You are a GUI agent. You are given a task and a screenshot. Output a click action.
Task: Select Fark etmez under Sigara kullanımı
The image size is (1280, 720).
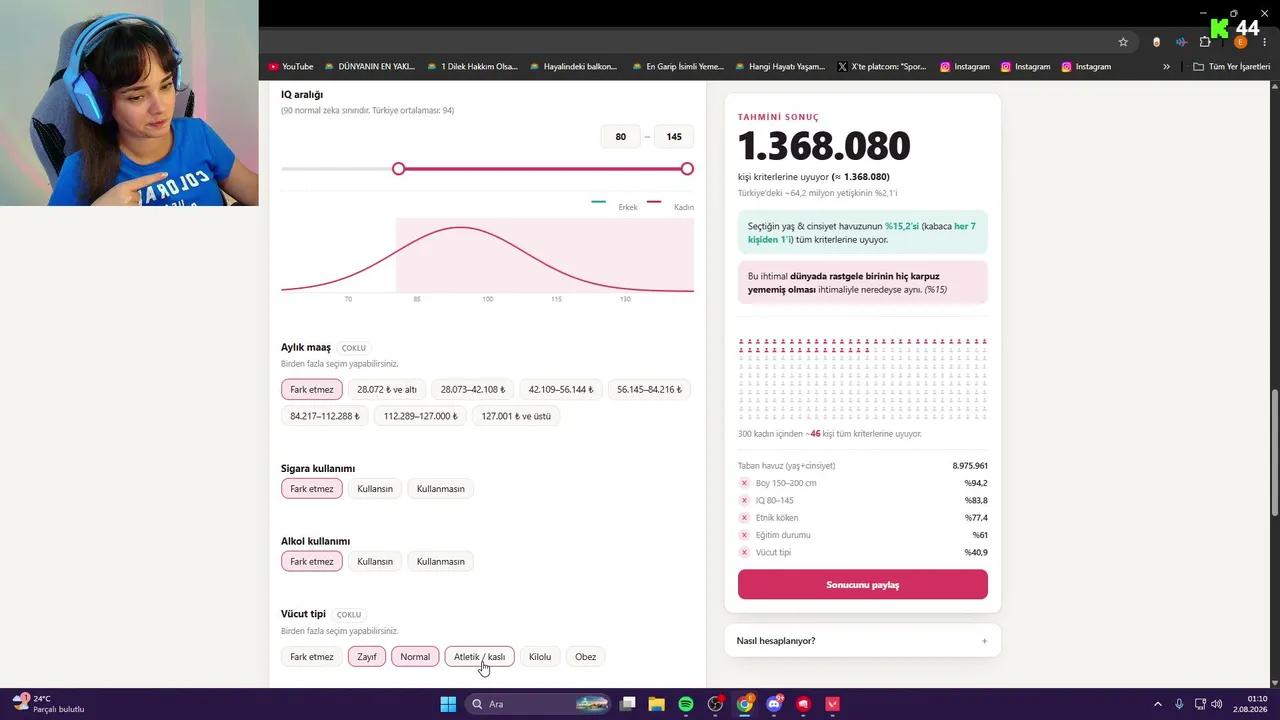point(312,489)
